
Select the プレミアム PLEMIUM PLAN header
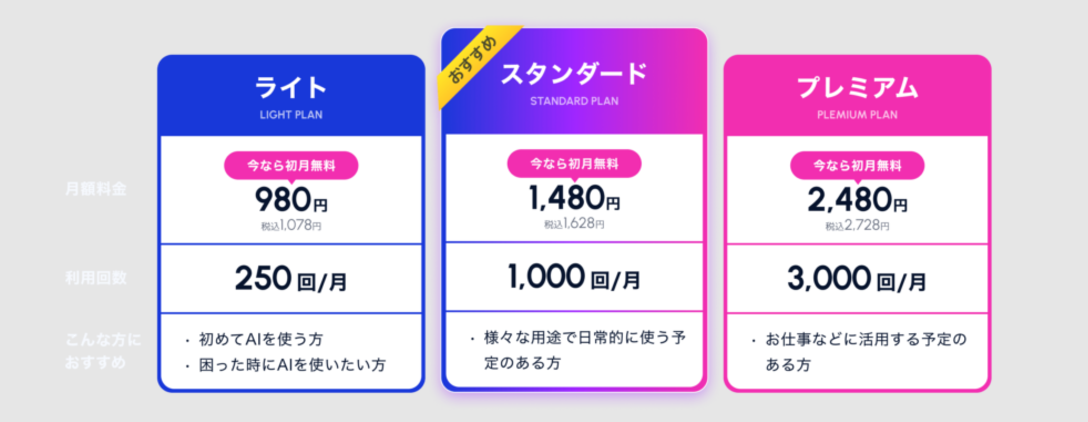(x=857, y=96)
